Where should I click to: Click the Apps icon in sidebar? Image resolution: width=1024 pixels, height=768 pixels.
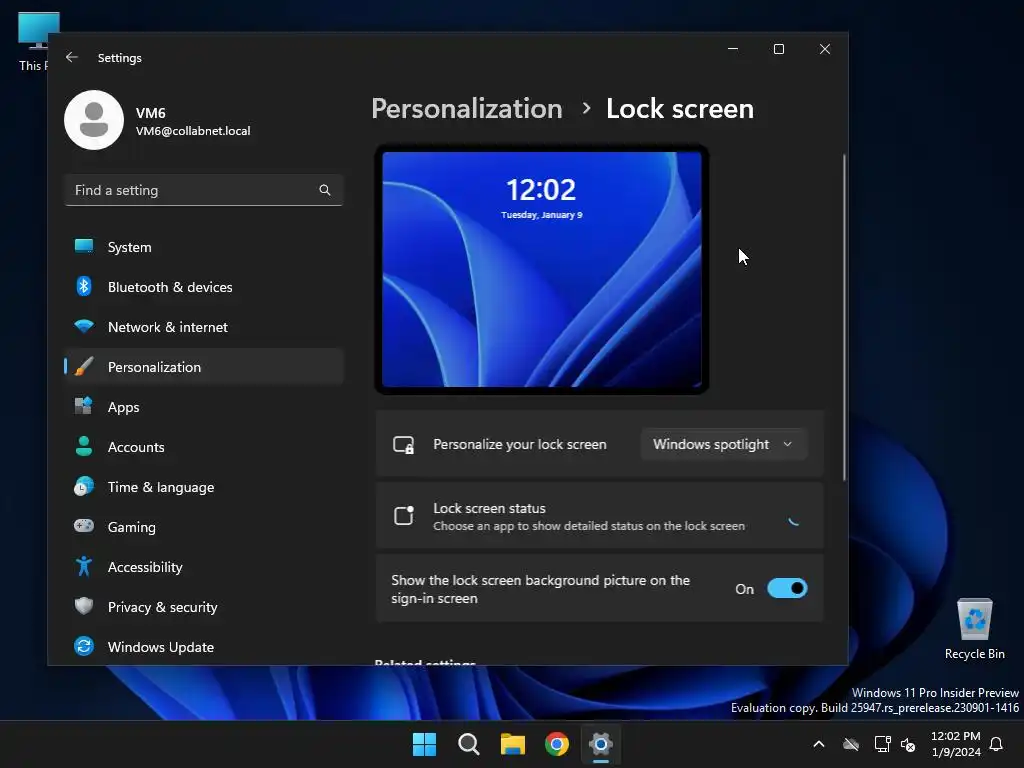click(84, 406)
